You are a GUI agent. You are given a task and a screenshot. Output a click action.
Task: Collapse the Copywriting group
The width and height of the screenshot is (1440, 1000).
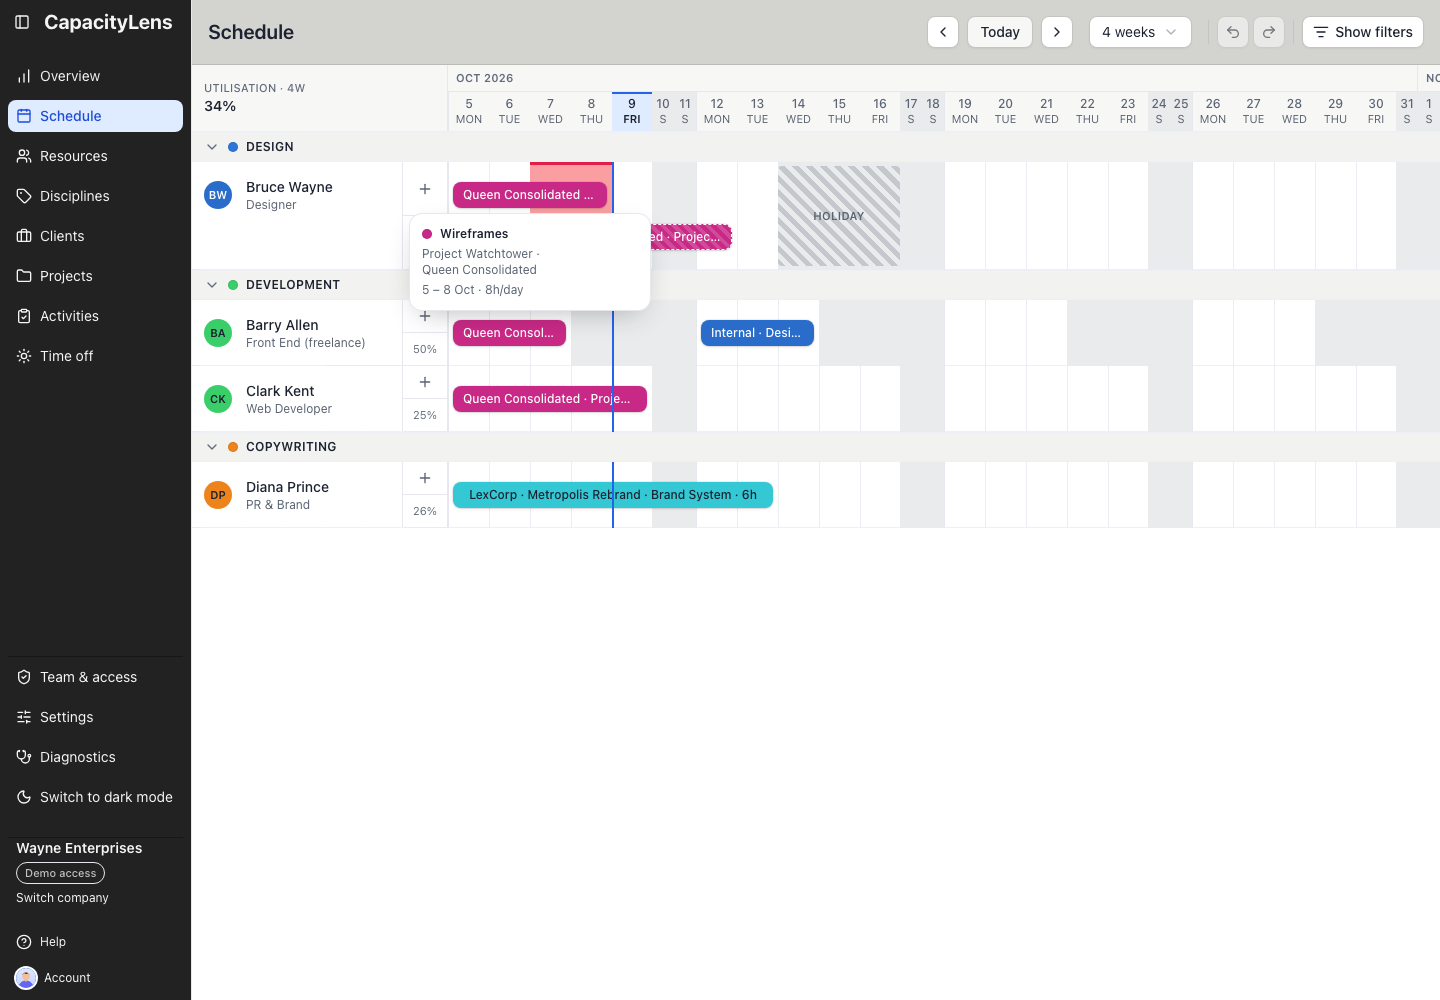212,447
